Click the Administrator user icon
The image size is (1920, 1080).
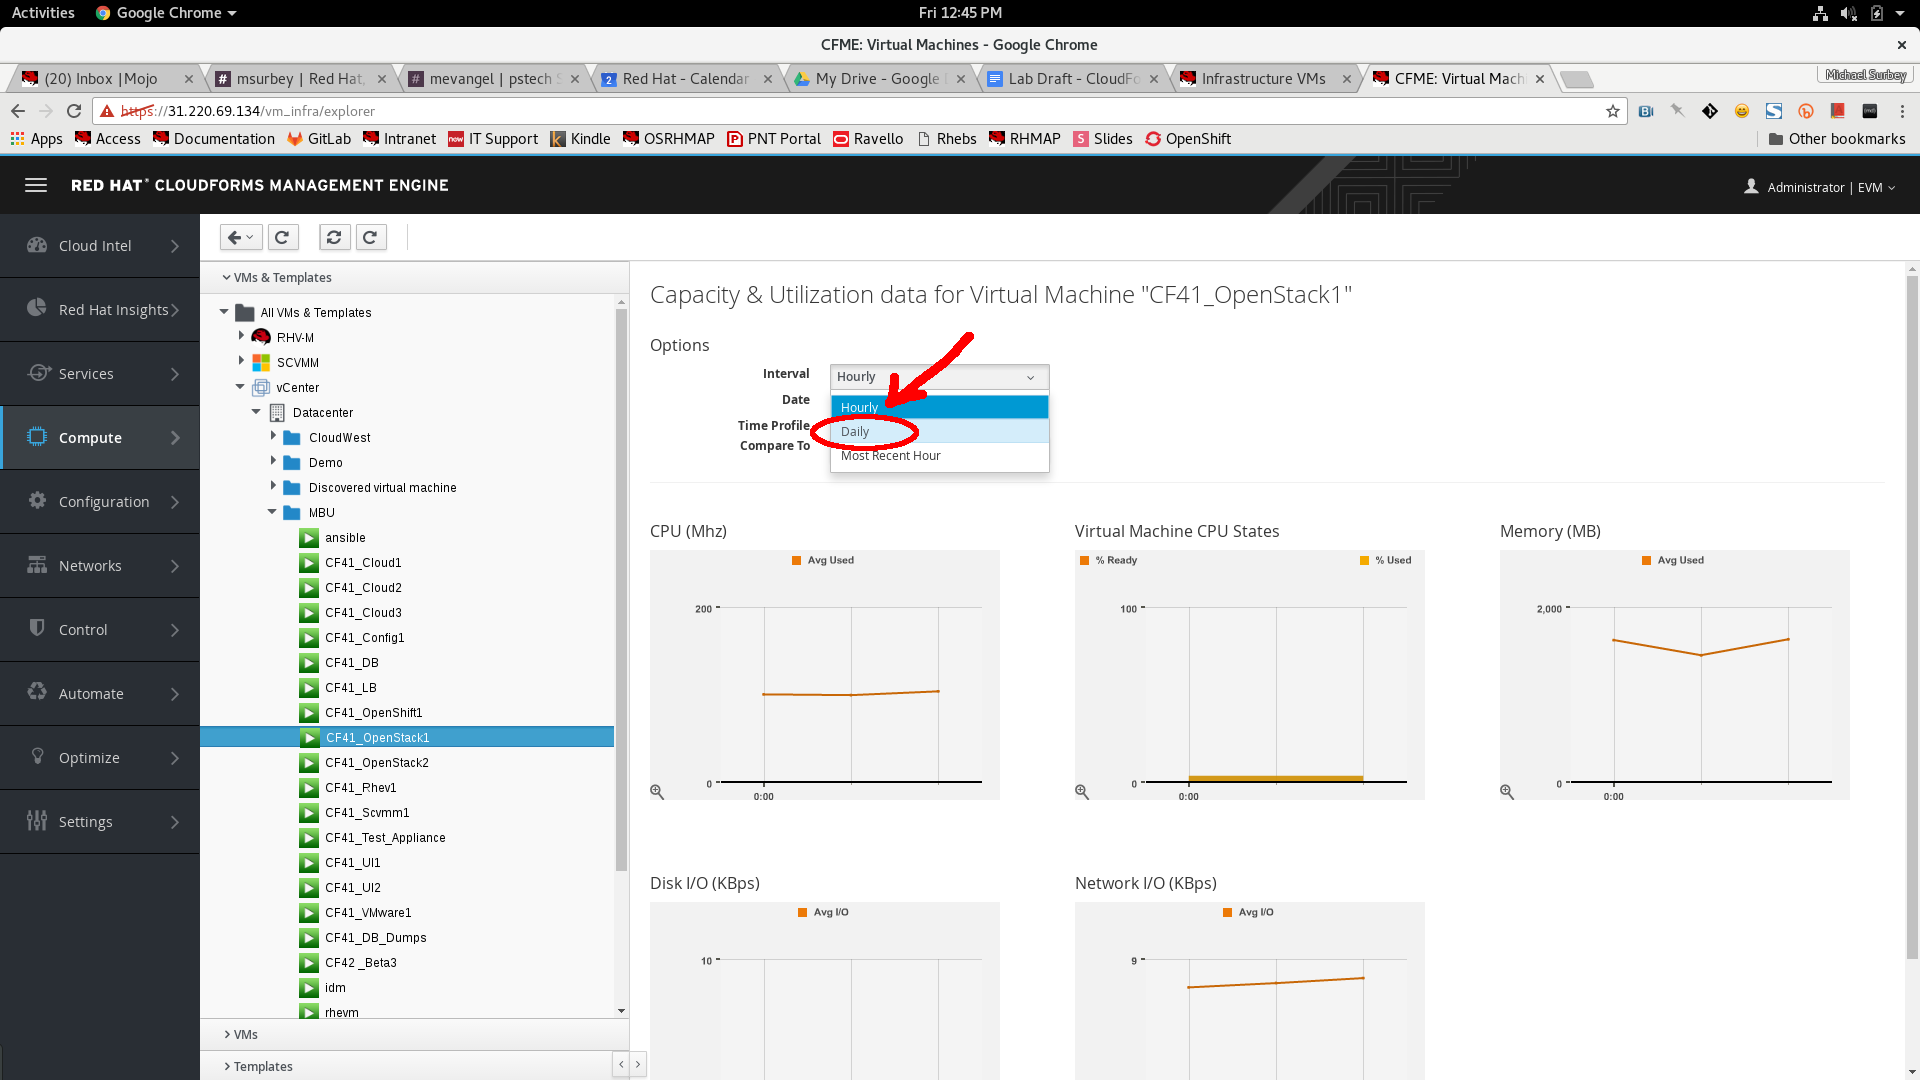pos(1751,186)
